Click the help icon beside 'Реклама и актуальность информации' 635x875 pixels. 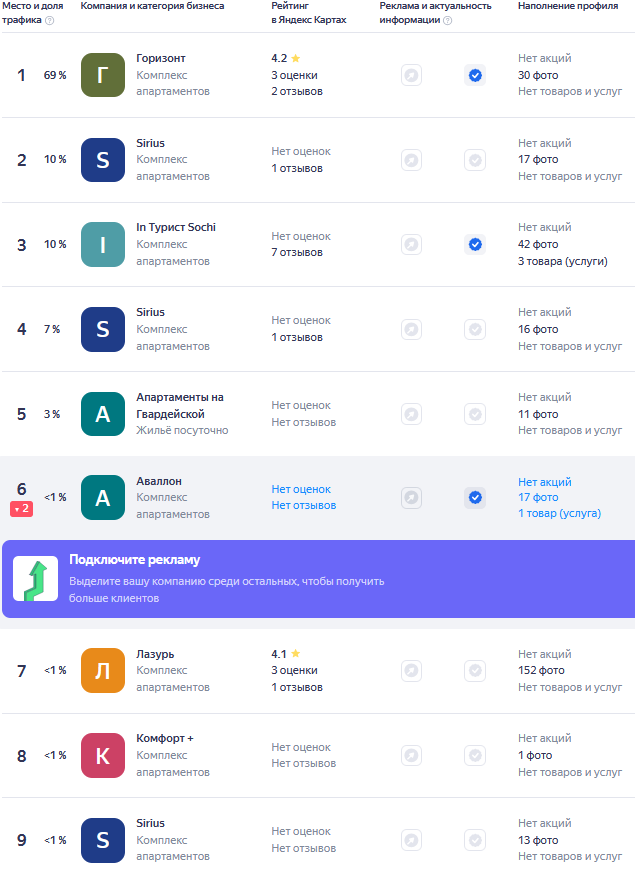448,21
